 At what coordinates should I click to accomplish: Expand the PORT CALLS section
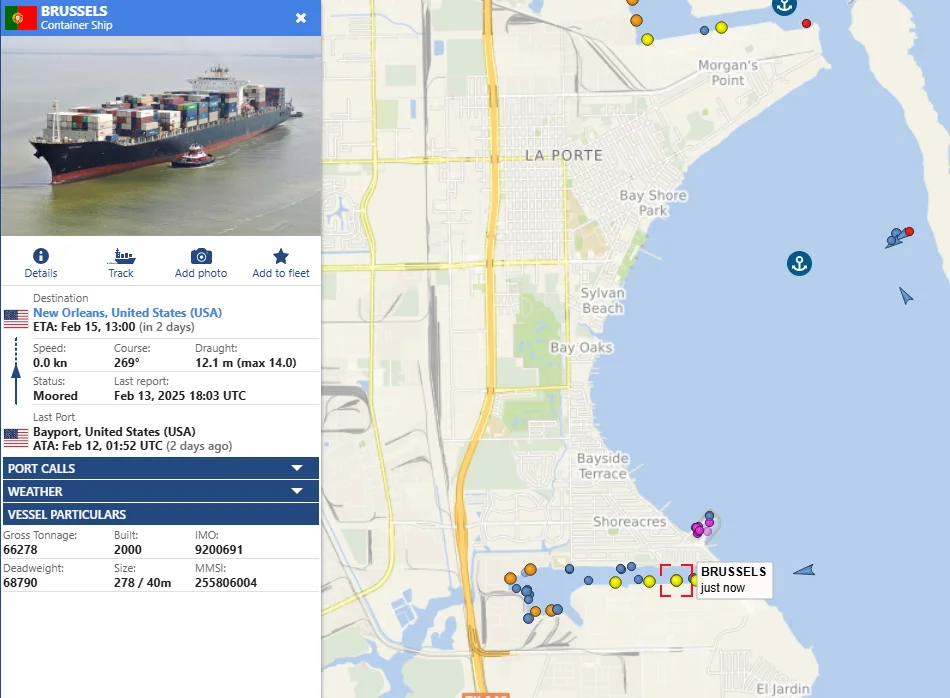tap(161, 468)
